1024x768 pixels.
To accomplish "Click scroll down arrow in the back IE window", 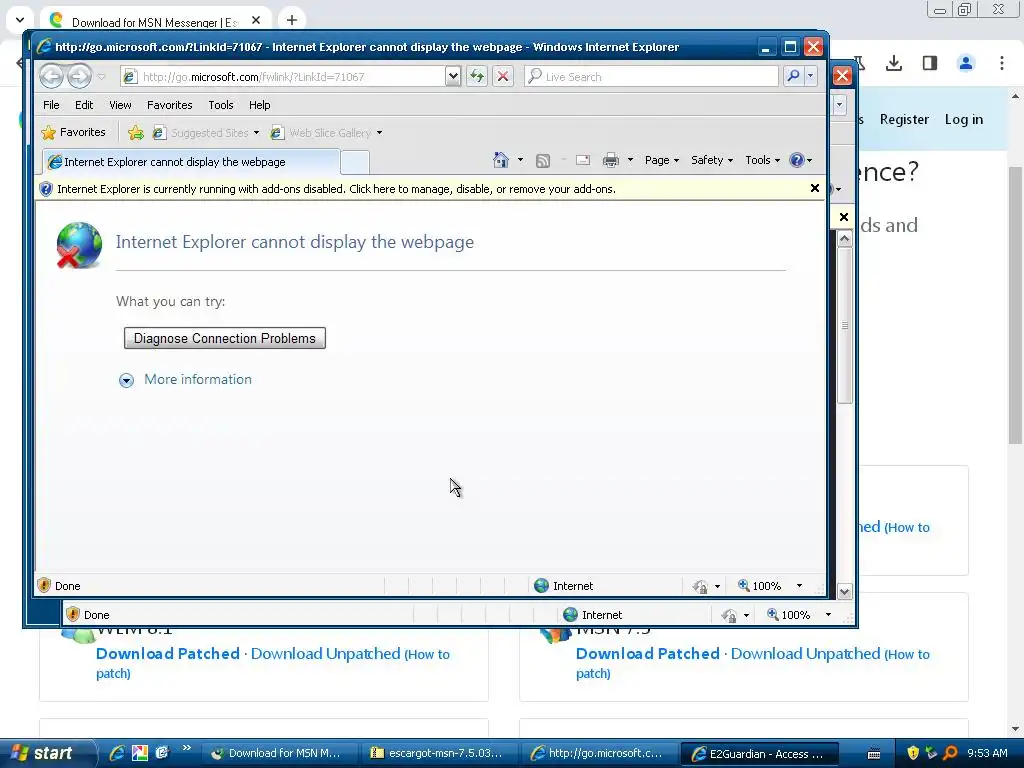I will click(844, 592).
